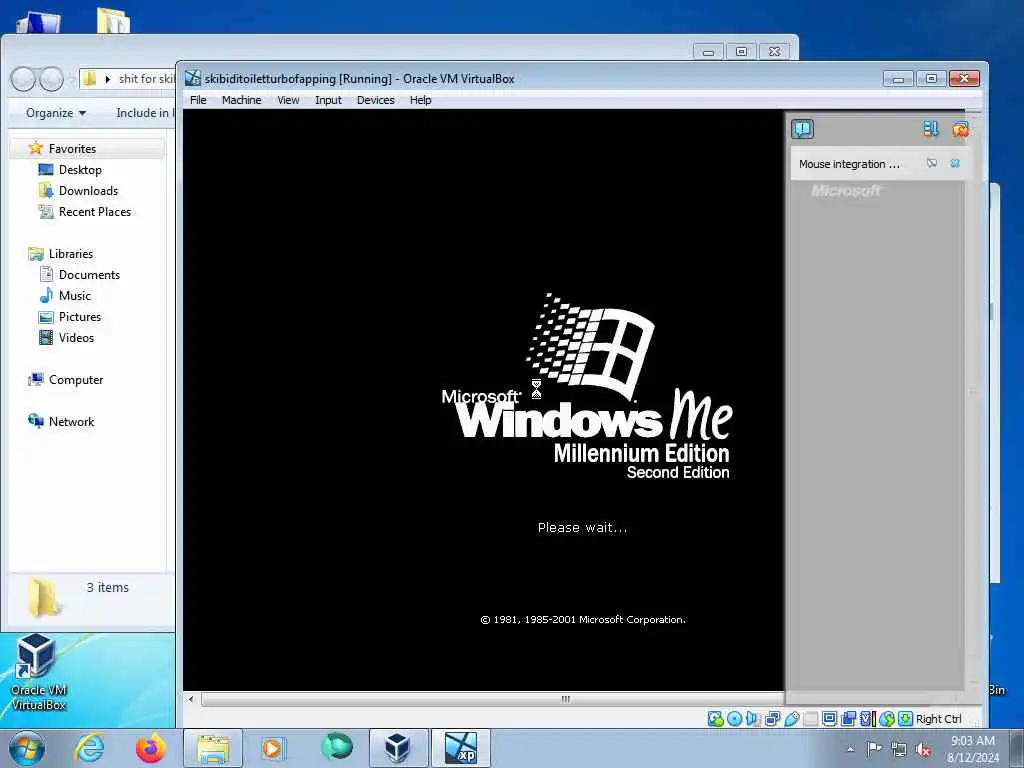Select Libraries in Explorer navigation pane
1024x768 pixels.
click(x=71, y=253)
